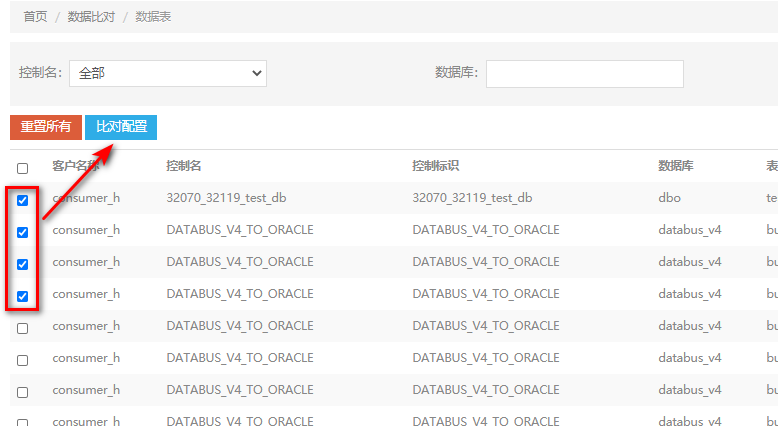The width and height of the screenshot is (778, 426).
Task: Select the dbo cell in first row
Action: click(669, 198)
